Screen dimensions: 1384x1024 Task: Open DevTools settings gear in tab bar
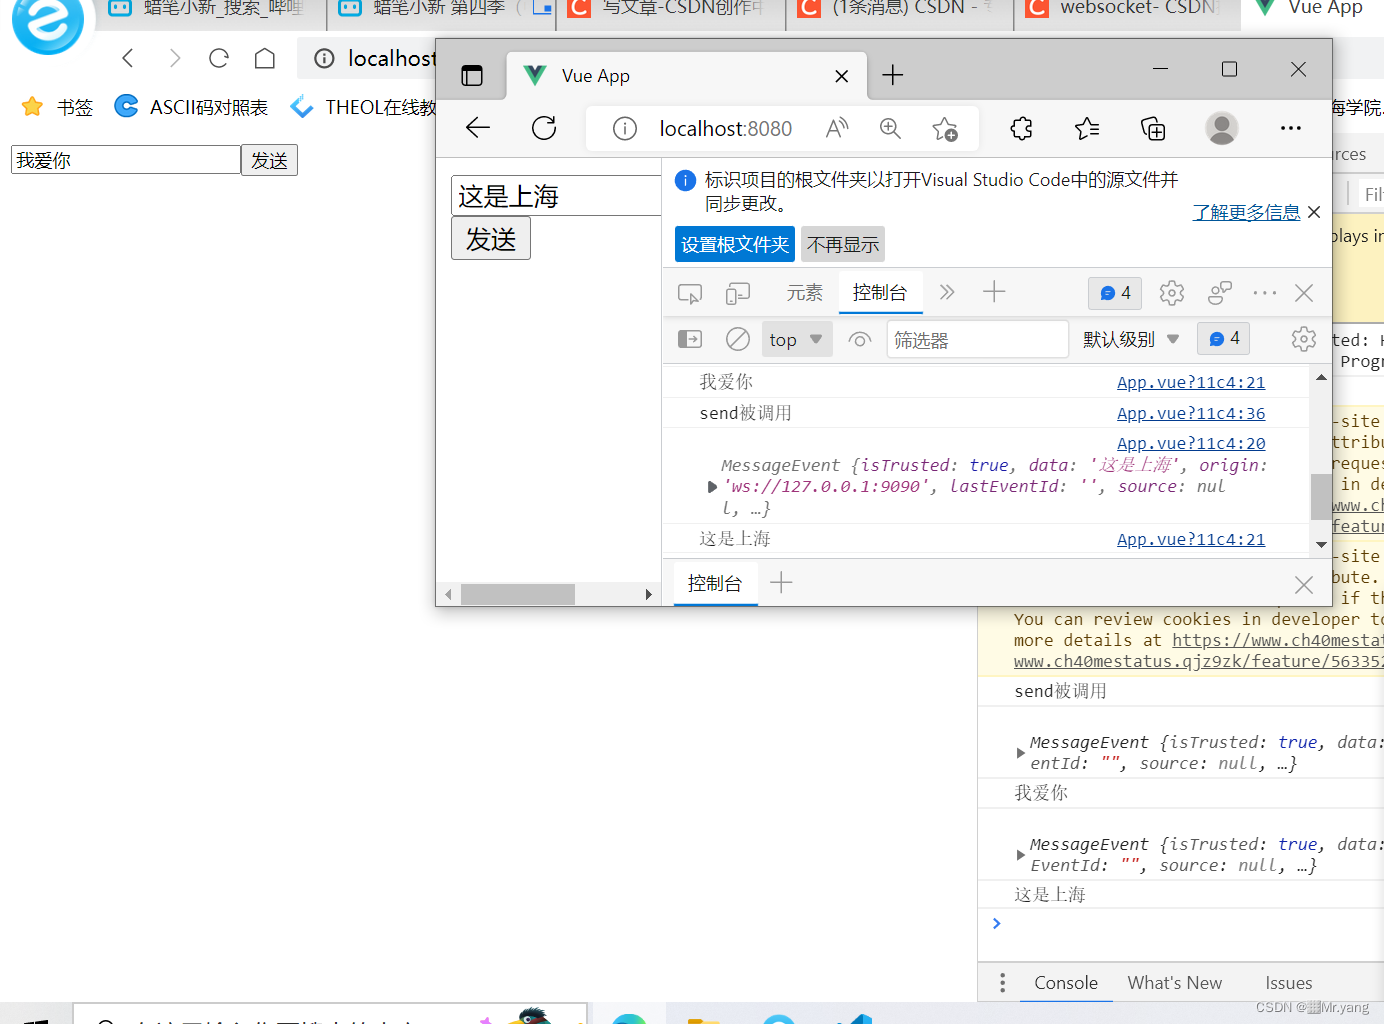pos(1172,293)
